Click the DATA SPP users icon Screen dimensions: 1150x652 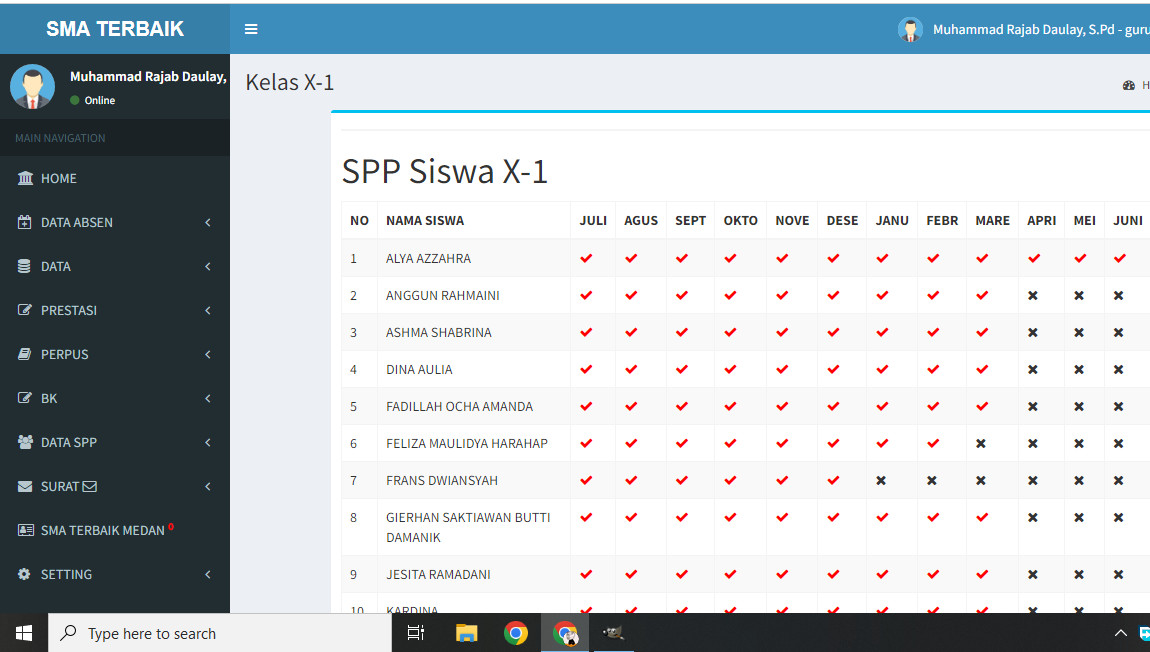[x=26, y=442]
